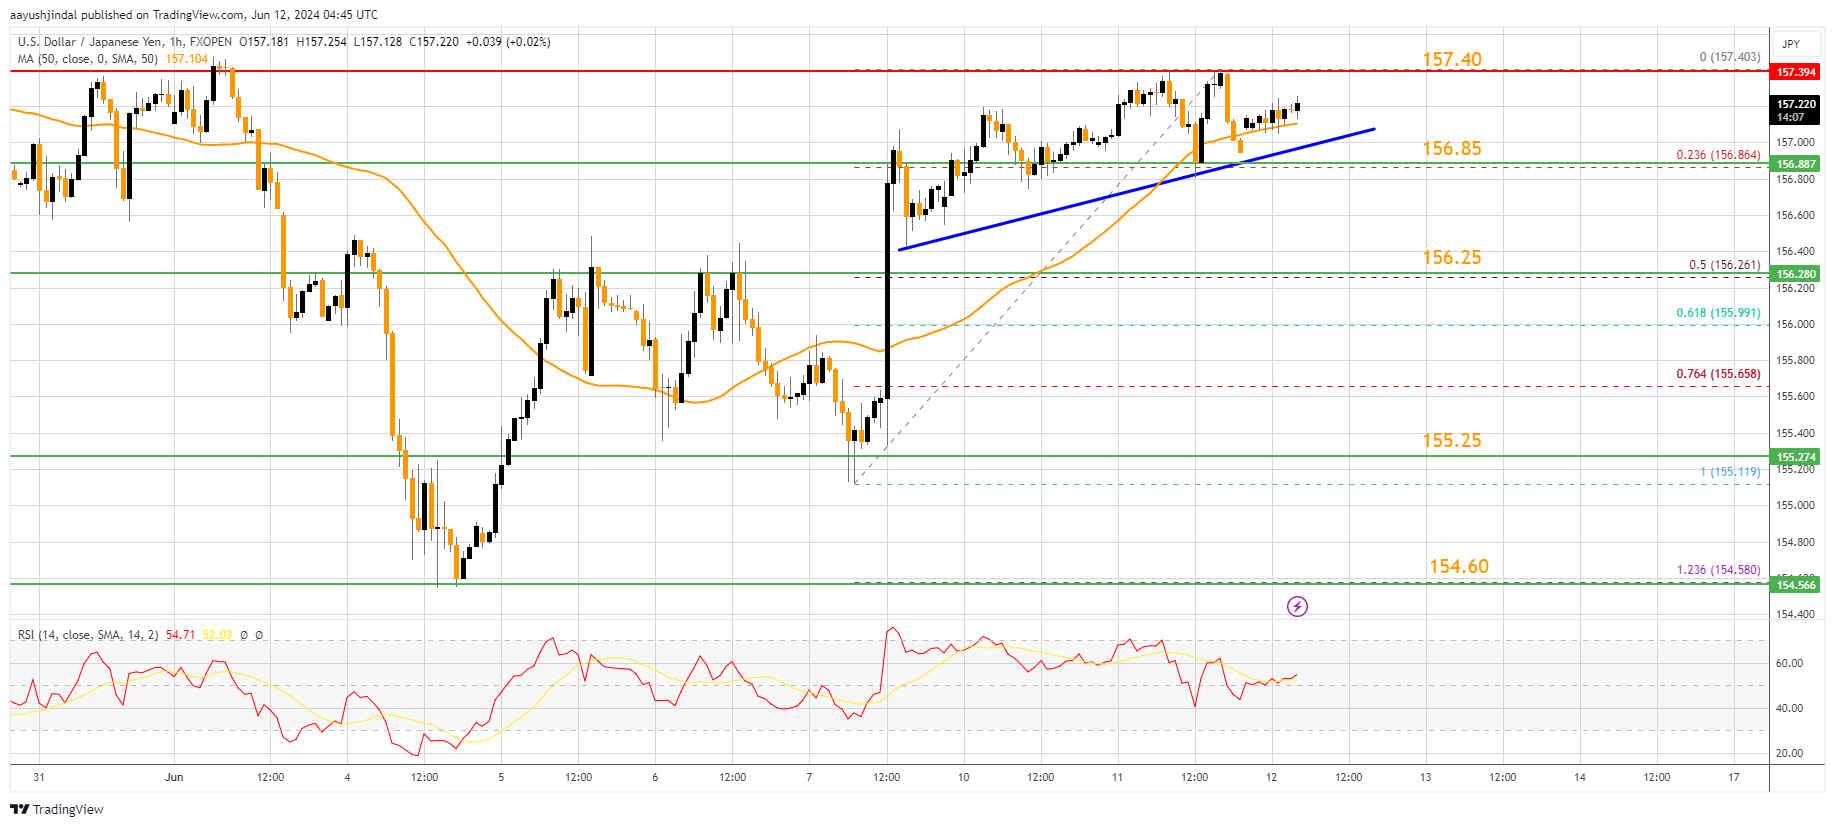The height and width of the screenshot is (827, 1835).
Task: Click the MA value 157.104 in legend
Action: coord(187,59)
